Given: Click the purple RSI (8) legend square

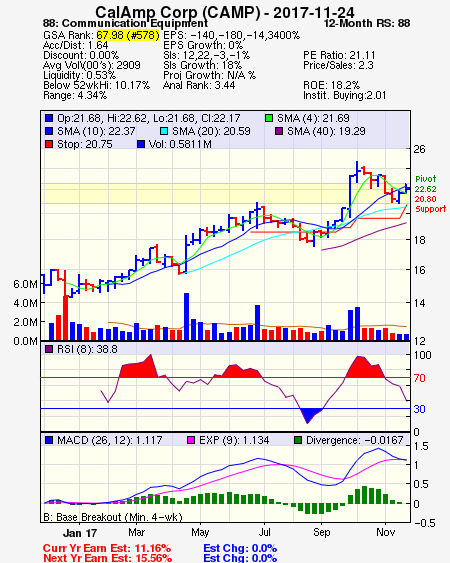Looking at the screenshot, I should pos(49,349).
